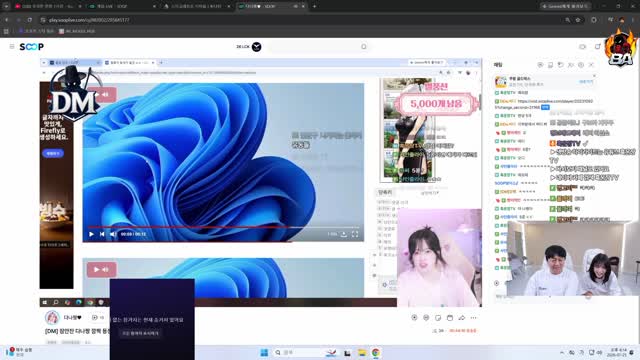Click second chat panel header icon
Image resolution: width=640 pixels, height=360 pixels.
[550, 65]
